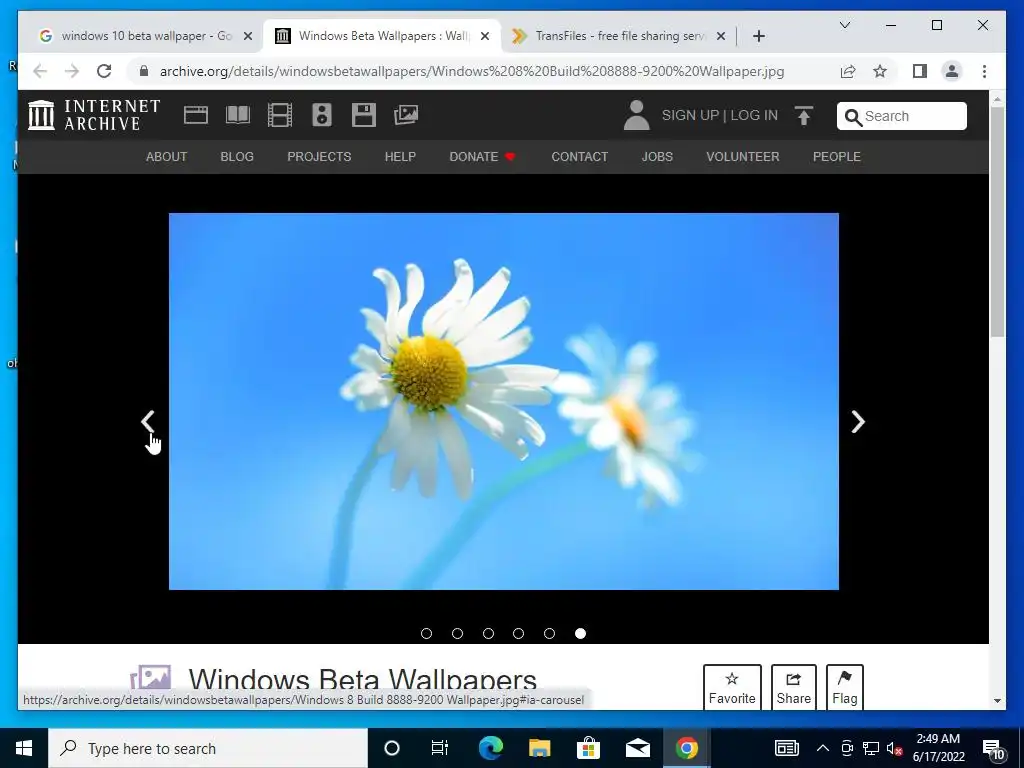The image size is (1024, 768).
Task: Open Microsoft Edge from taskbar
Action: coord(490,748)
